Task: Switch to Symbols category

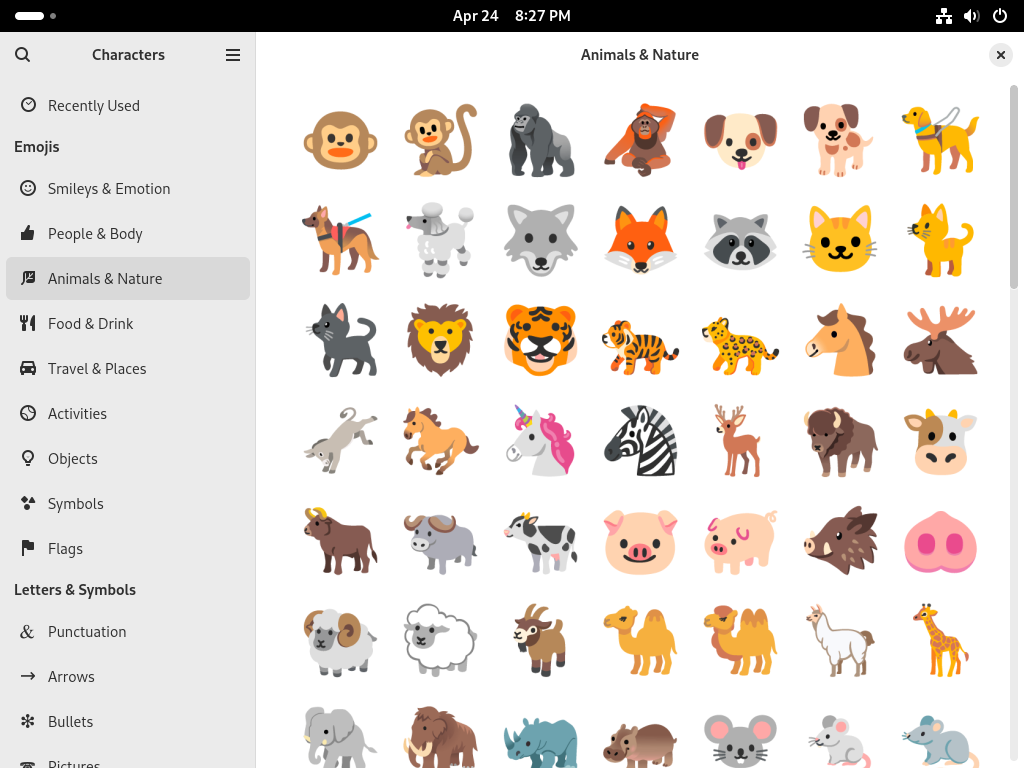Action: [x=128, y=504]
